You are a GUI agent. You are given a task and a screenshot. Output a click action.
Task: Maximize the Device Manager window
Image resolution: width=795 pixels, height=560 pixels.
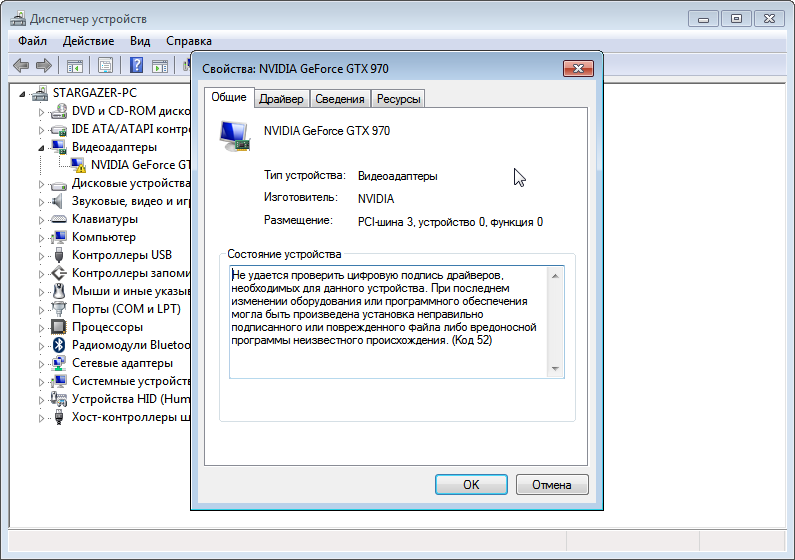[x=736, y=19]
